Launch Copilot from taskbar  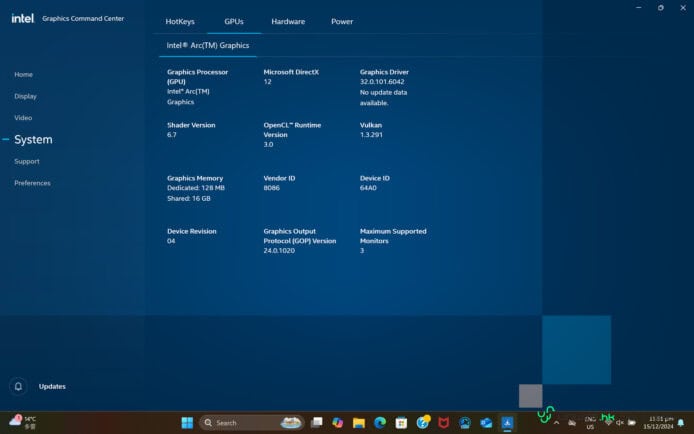coord(338,423)
